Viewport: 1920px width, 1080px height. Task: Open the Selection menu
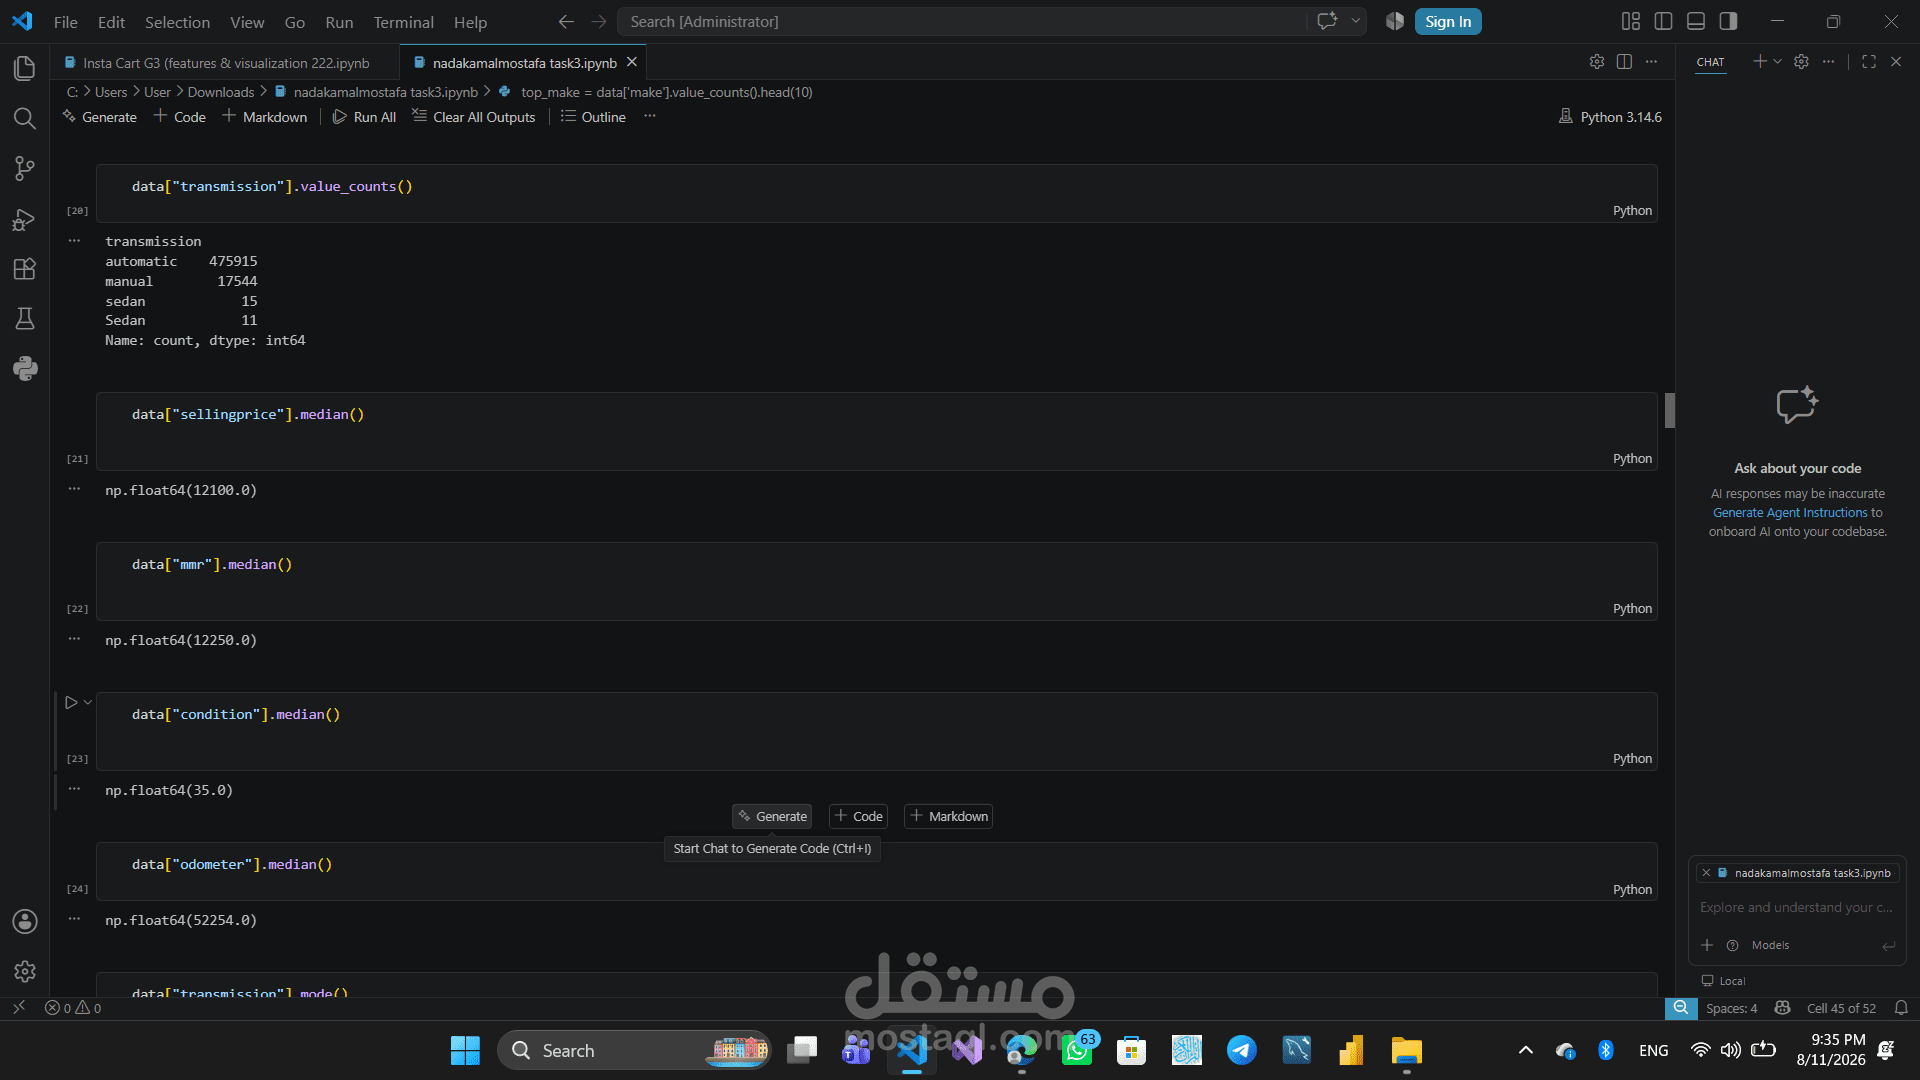pyautogui.click(x=177, y=22)
